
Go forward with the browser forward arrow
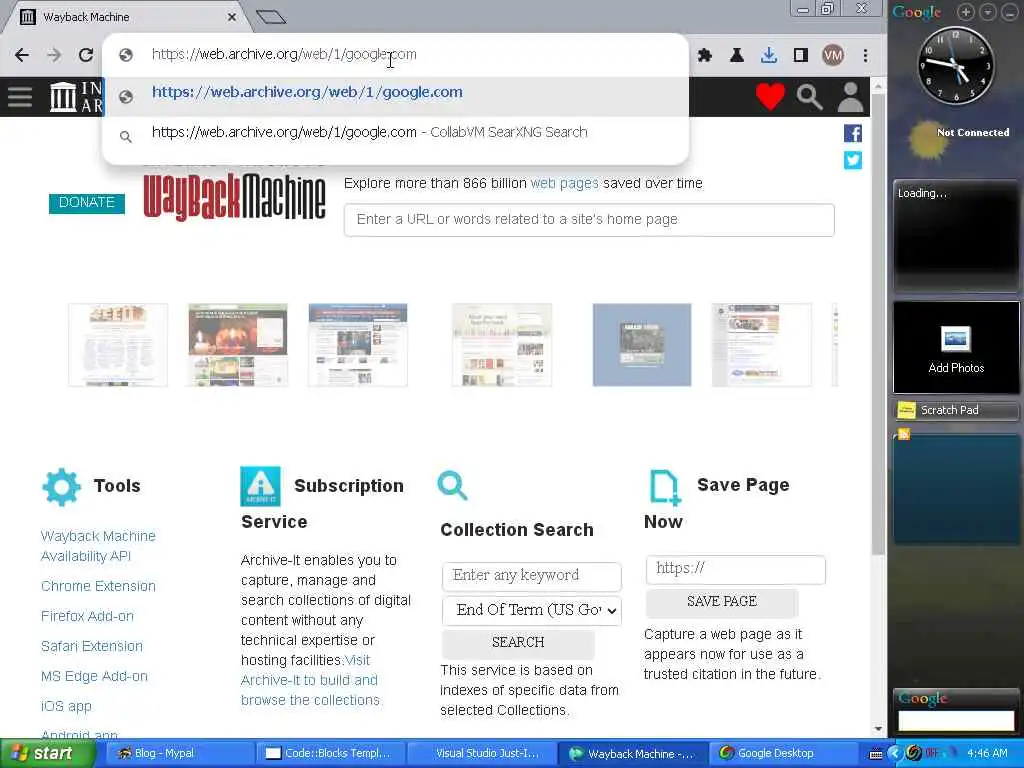pos(54,55)
